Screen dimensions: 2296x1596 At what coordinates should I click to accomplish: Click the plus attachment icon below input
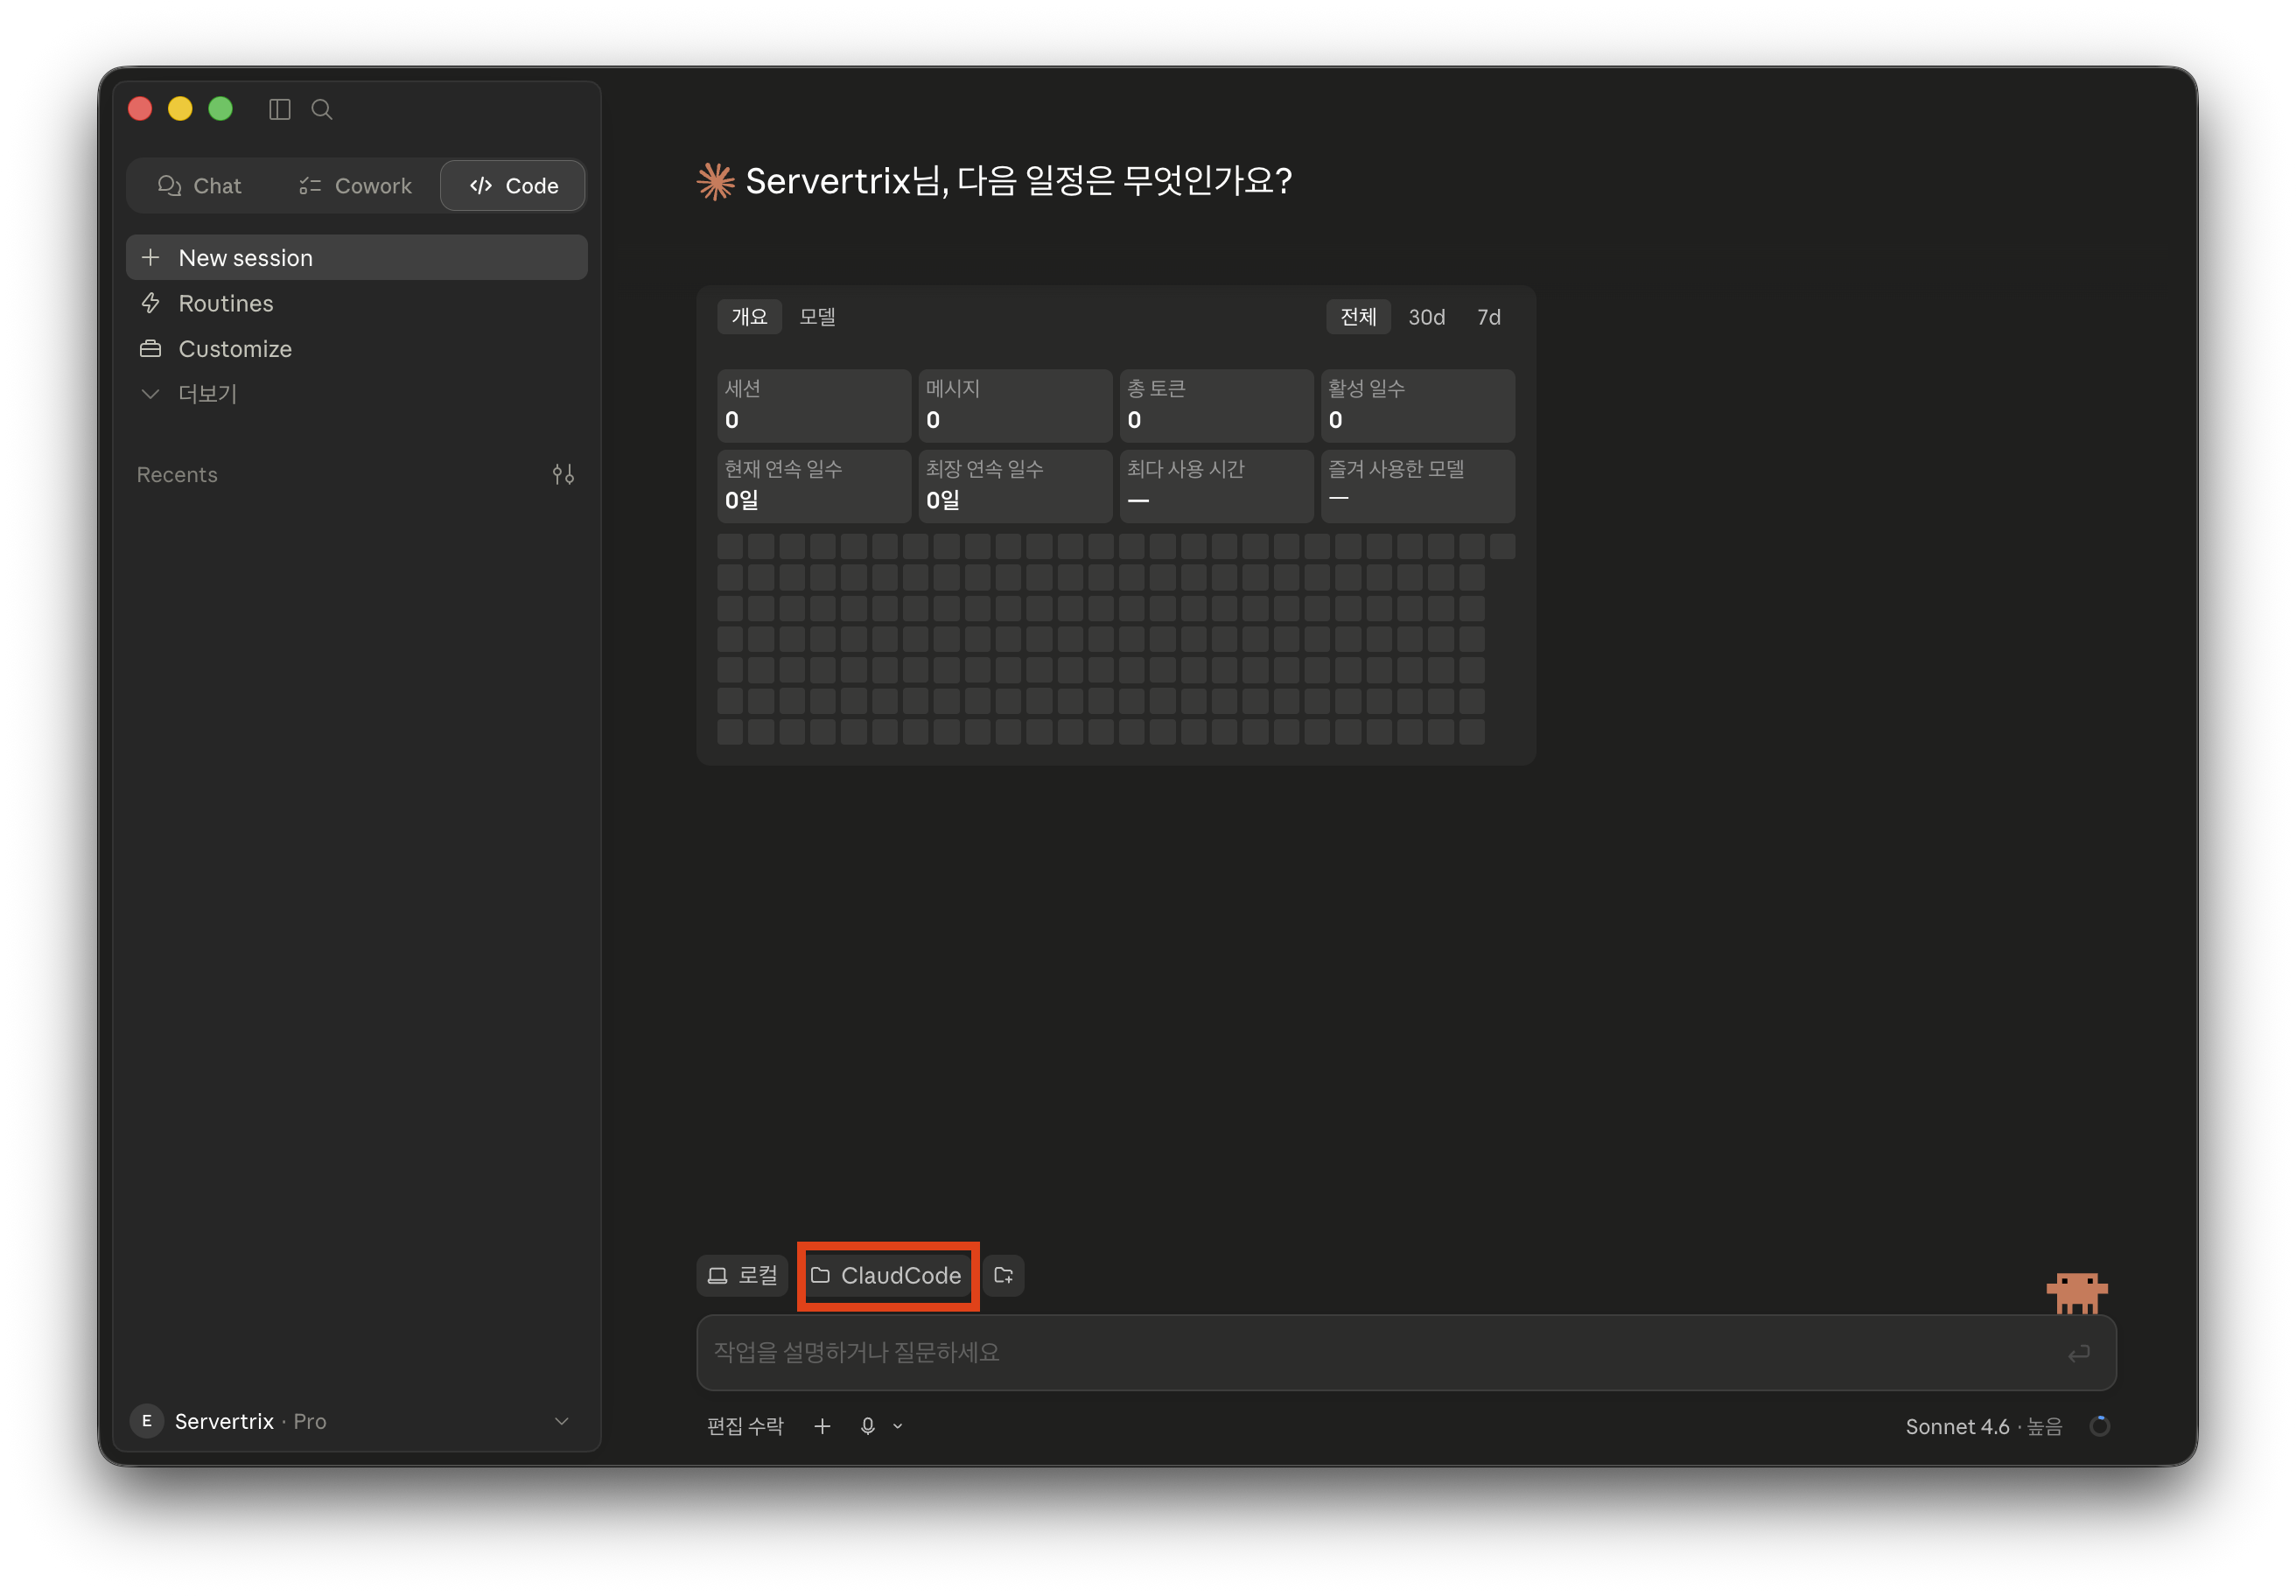point(822,1426)
